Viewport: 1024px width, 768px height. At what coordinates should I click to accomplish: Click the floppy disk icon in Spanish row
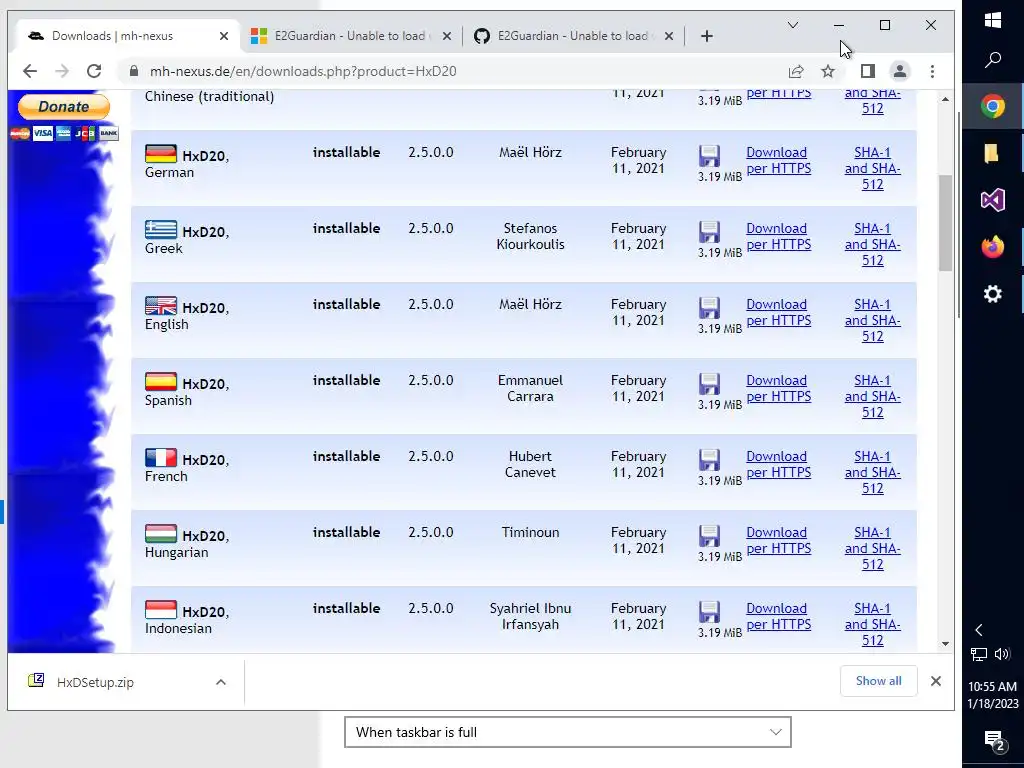click(709, 384)
